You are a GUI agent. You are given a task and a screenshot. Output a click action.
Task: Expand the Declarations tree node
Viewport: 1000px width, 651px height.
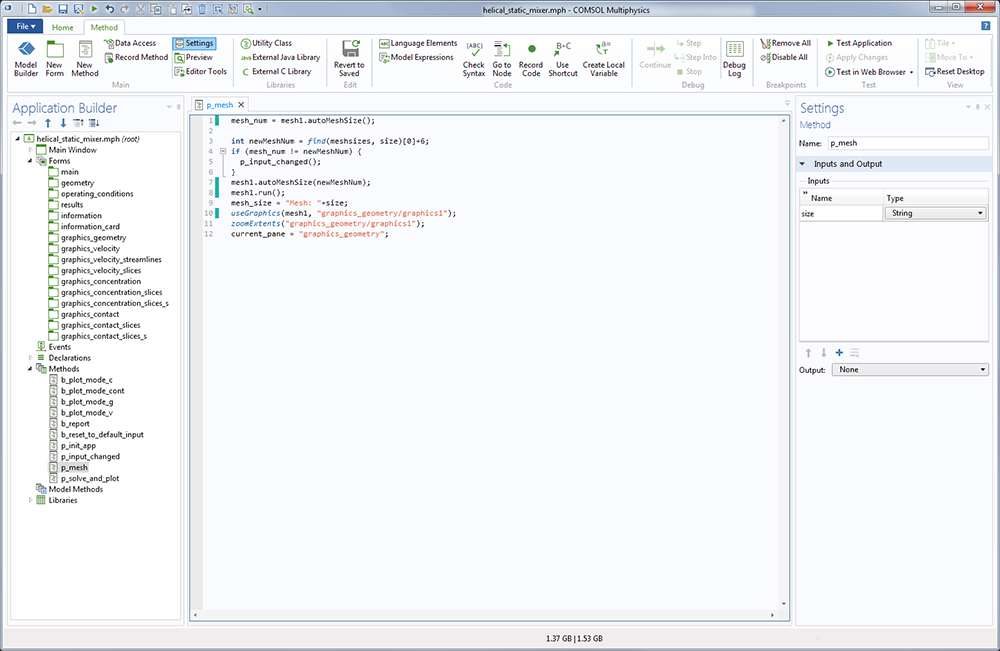29,358
